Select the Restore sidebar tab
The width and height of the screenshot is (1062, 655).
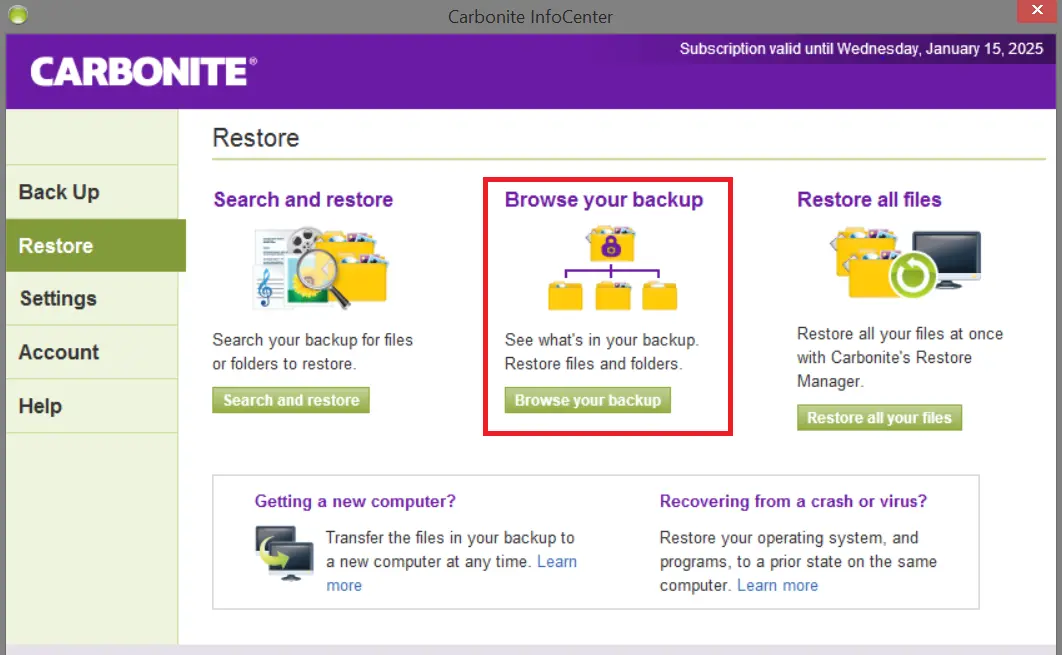56,246
